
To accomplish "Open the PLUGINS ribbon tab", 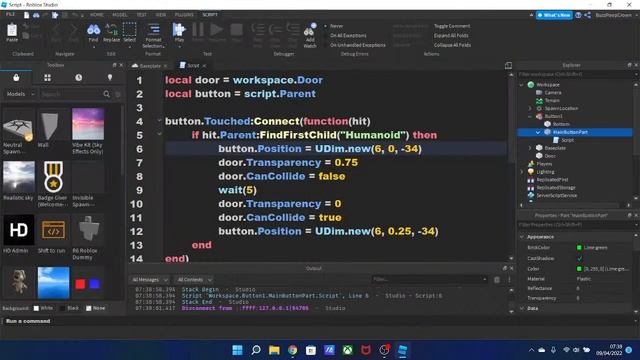I will tap(184, 15).
